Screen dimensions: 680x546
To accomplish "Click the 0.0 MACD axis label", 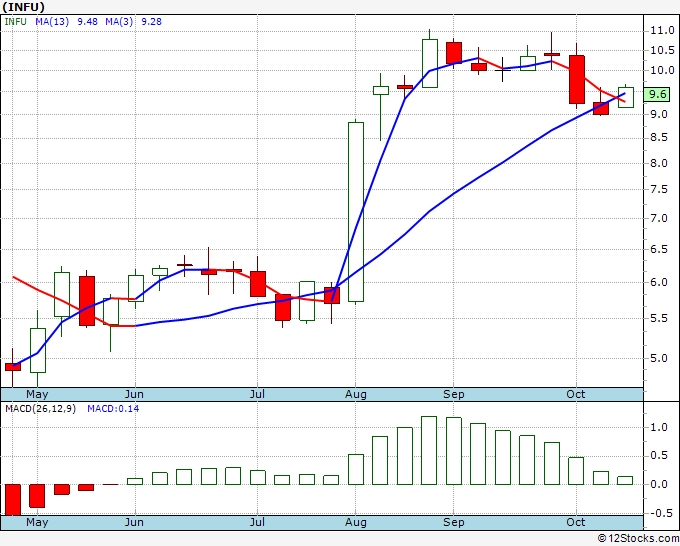I will pyautogui.click(x=659, y=484).
